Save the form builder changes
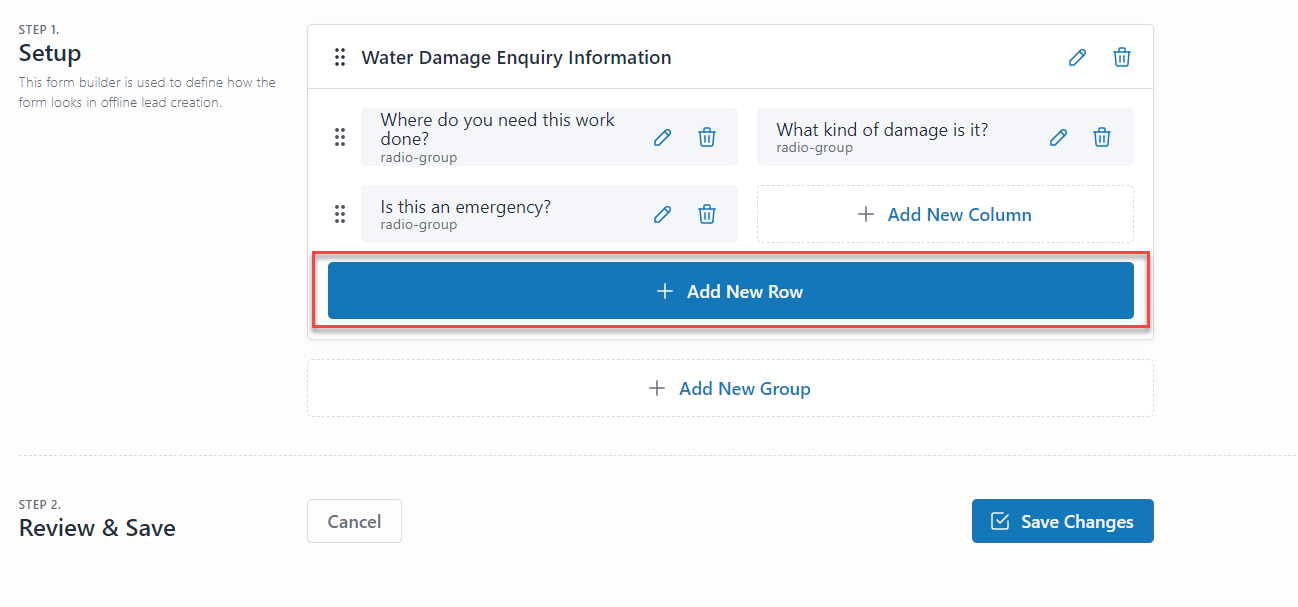 click(x=1062, y=520)
